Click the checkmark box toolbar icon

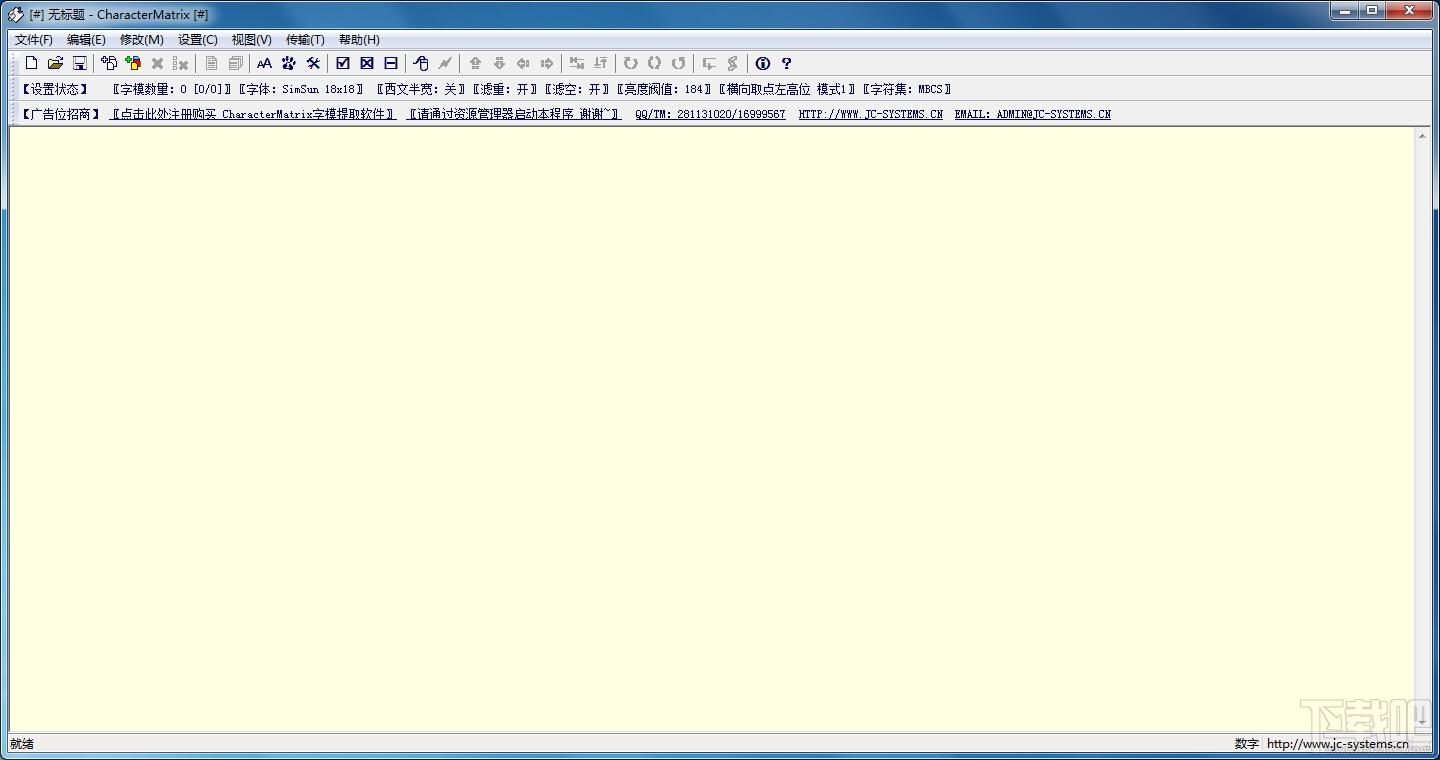coord(343,63)
